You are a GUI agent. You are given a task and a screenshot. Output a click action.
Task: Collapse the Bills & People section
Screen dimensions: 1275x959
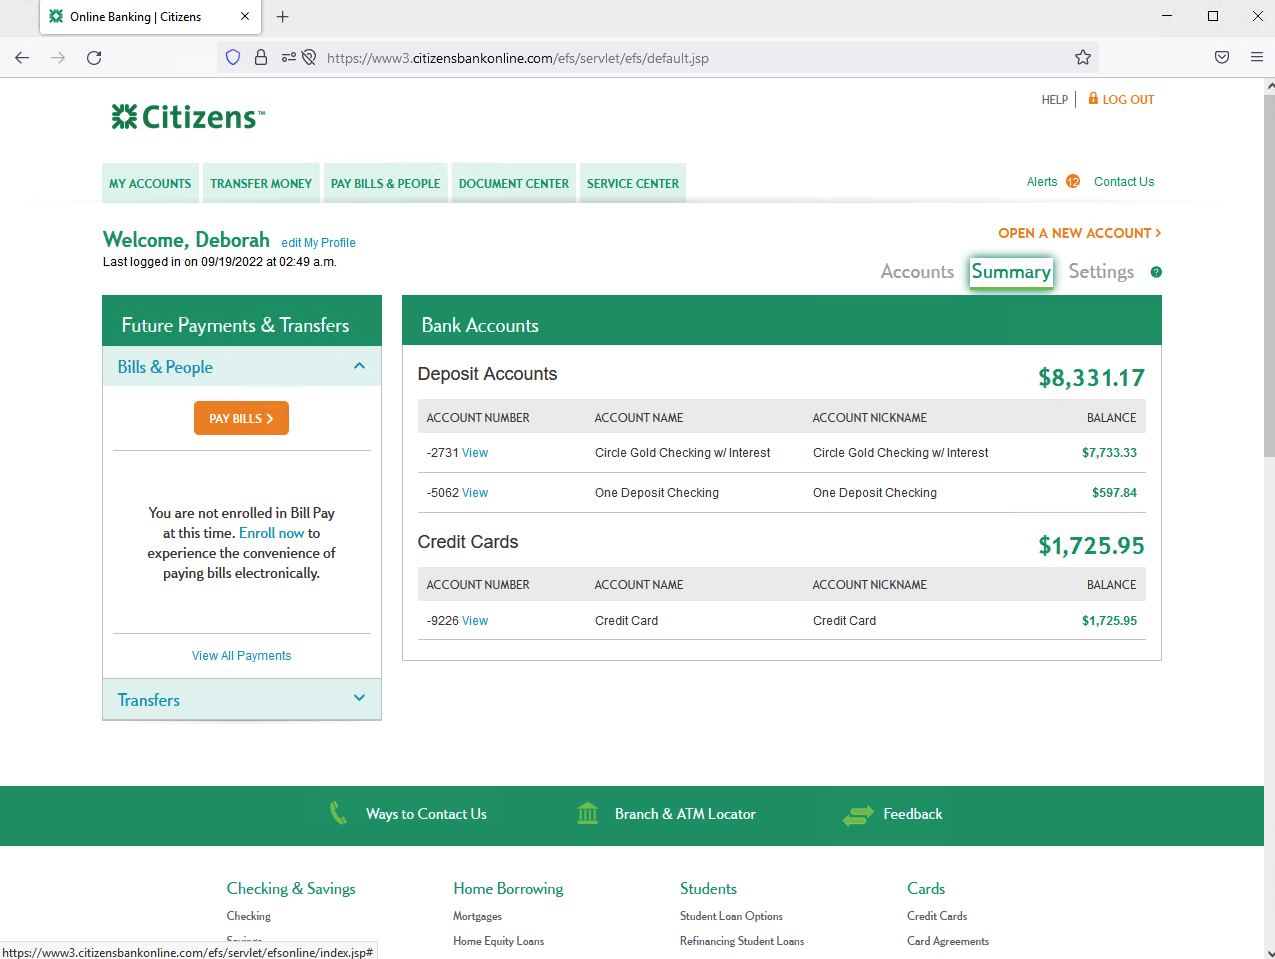pos(360,367)
